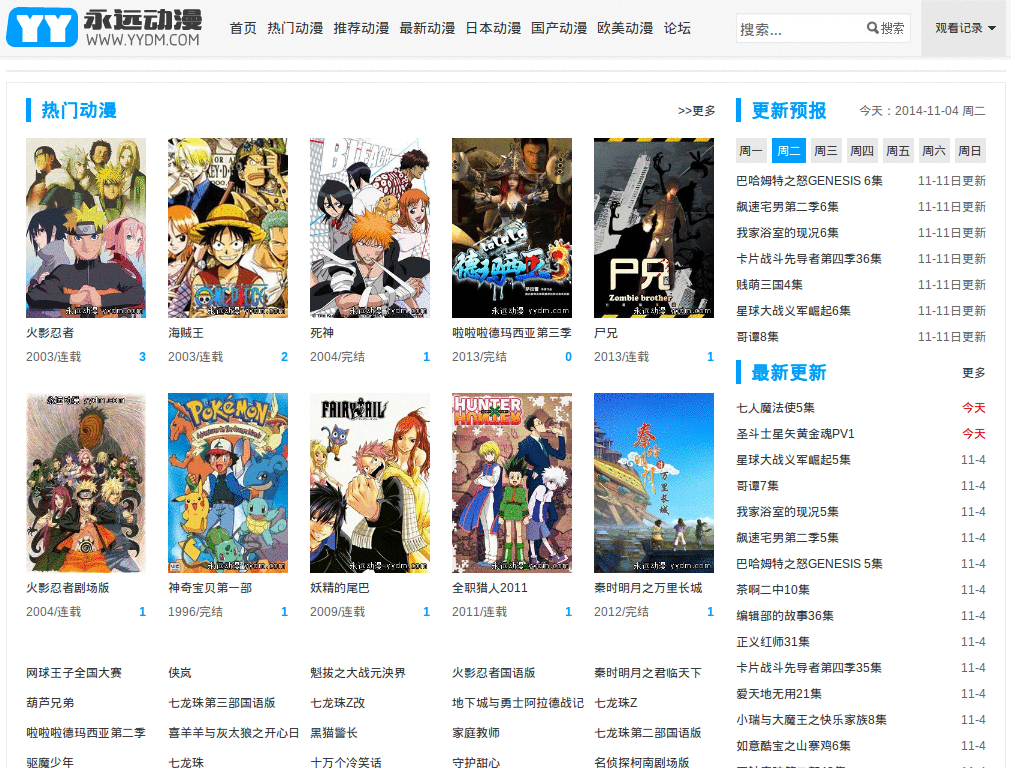
Task: Open the 推荐动漫 nav item
Action: point(361,28)
